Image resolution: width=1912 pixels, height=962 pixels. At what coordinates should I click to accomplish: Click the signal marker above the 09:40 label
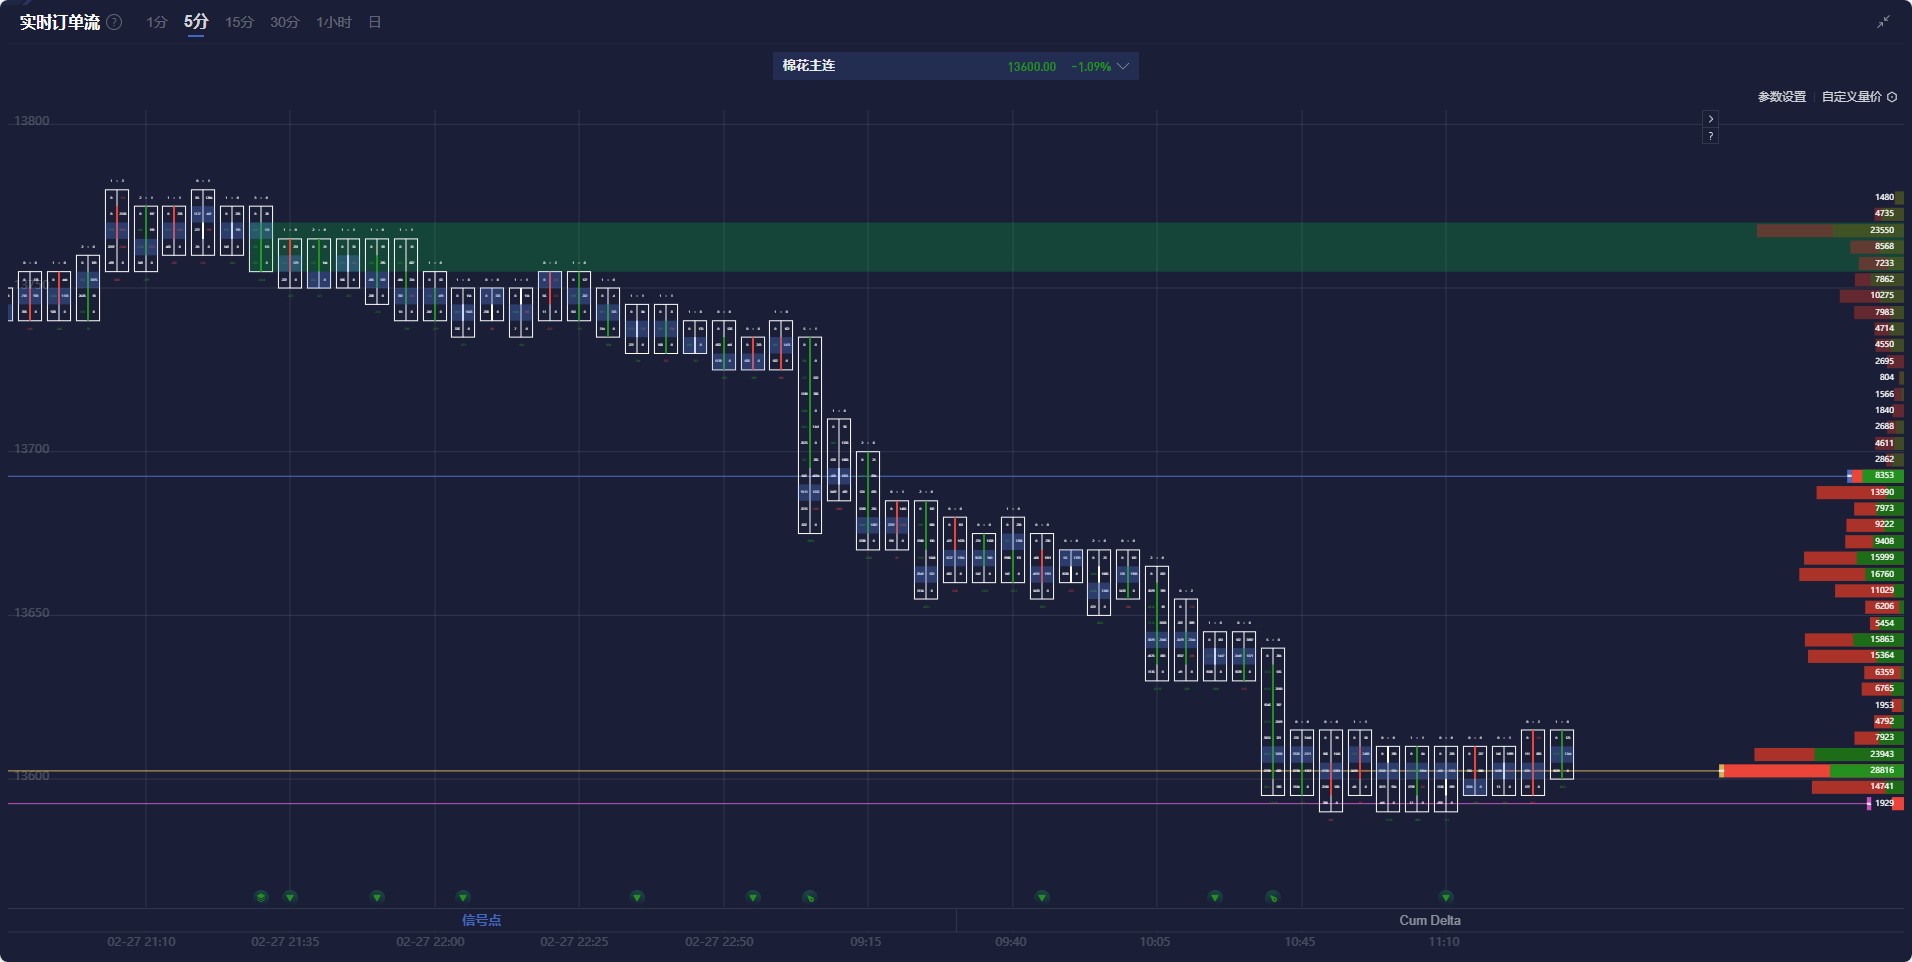[x=1042, y=897]
